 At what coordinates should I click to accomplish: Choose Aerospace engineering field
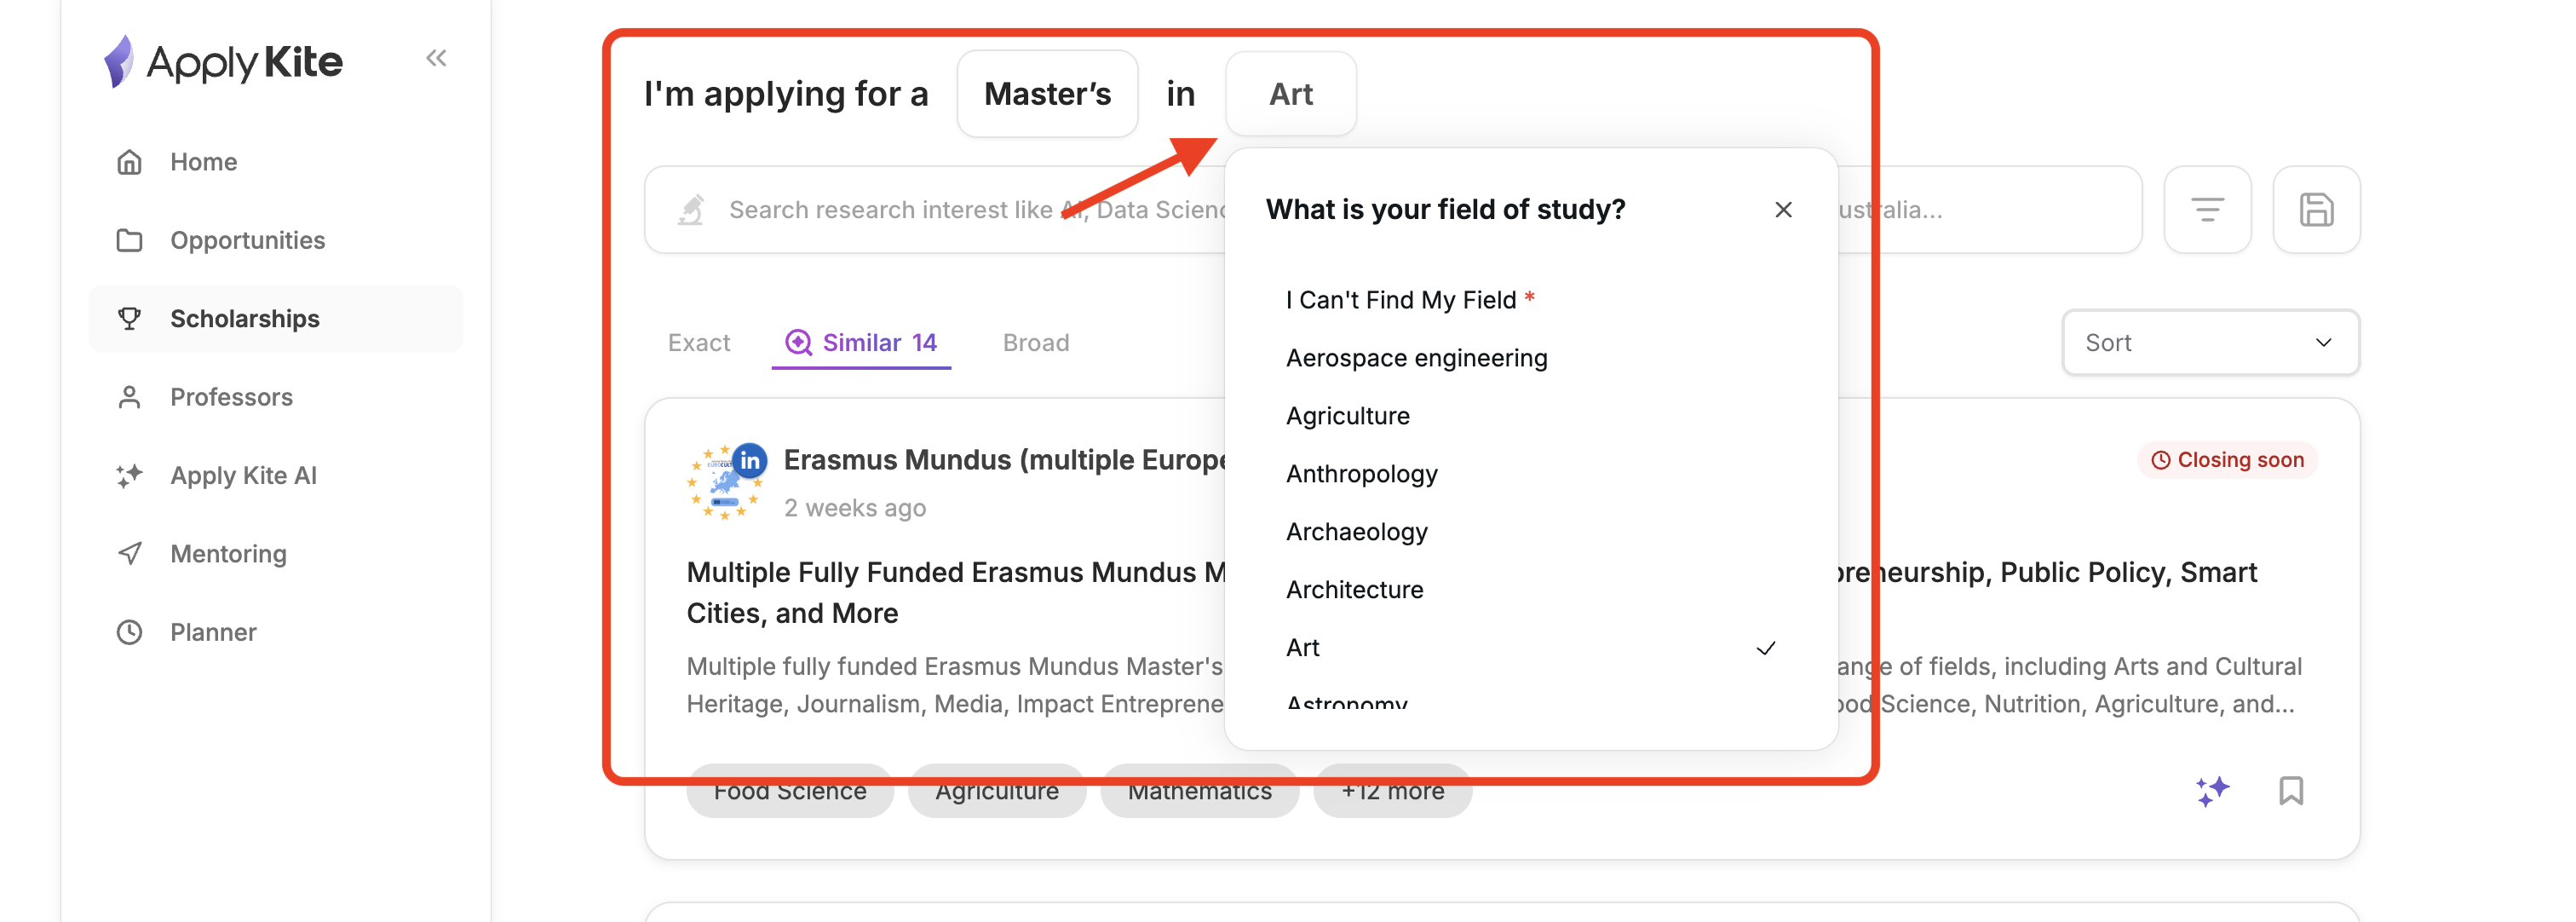click(x=1416, y=358)
